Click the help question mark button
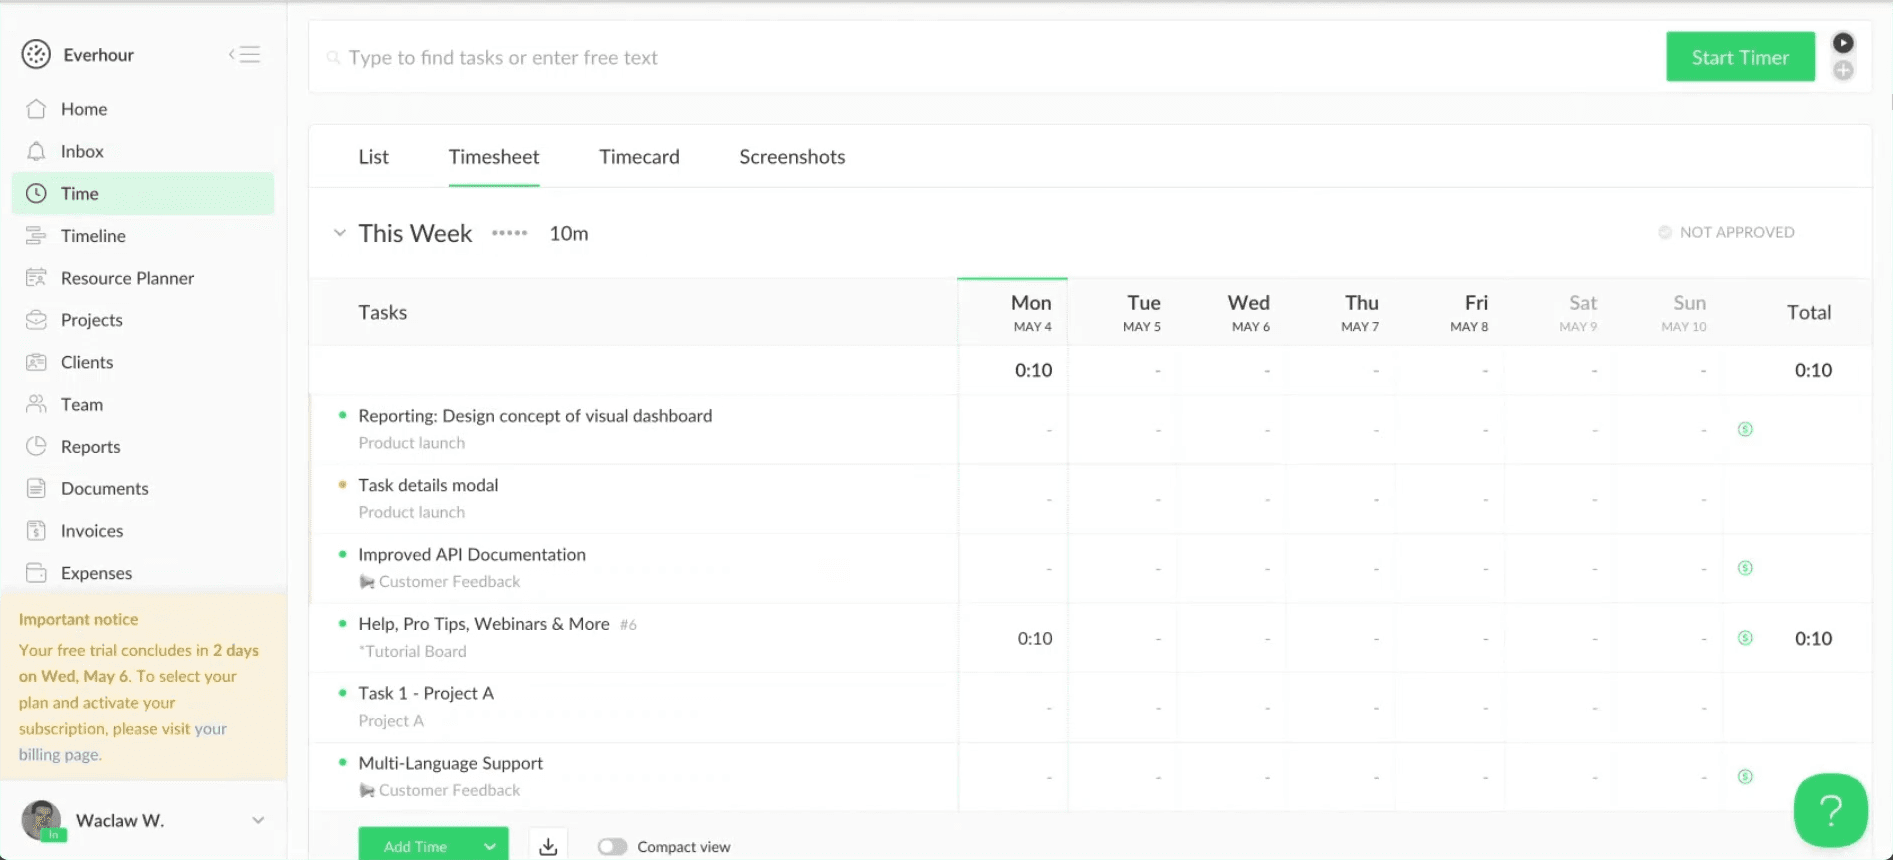This screenshot has width=1893, height=860. click(1830, 811)
